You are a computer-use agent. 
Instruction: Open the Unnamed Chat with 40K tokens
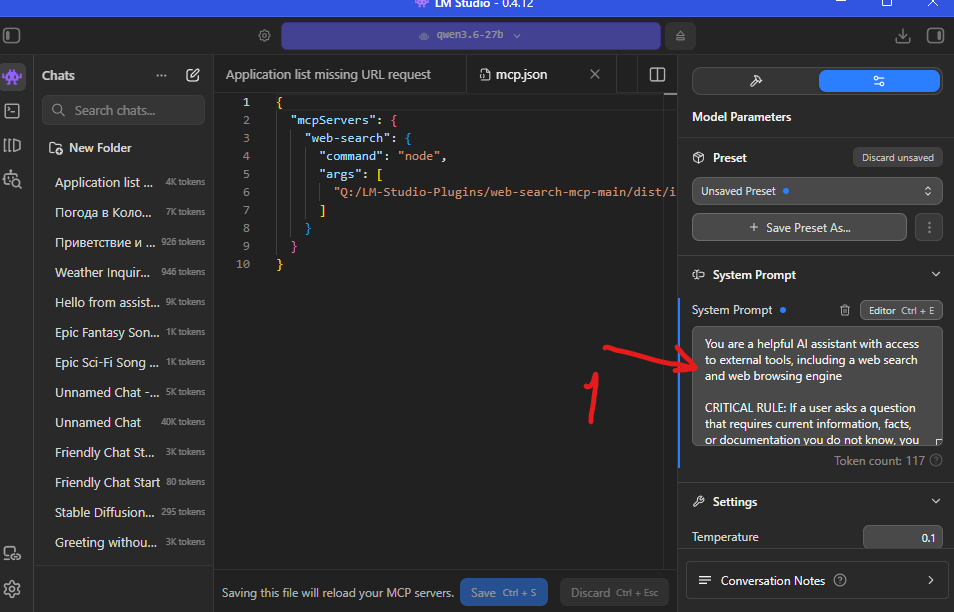click(124, 422)
